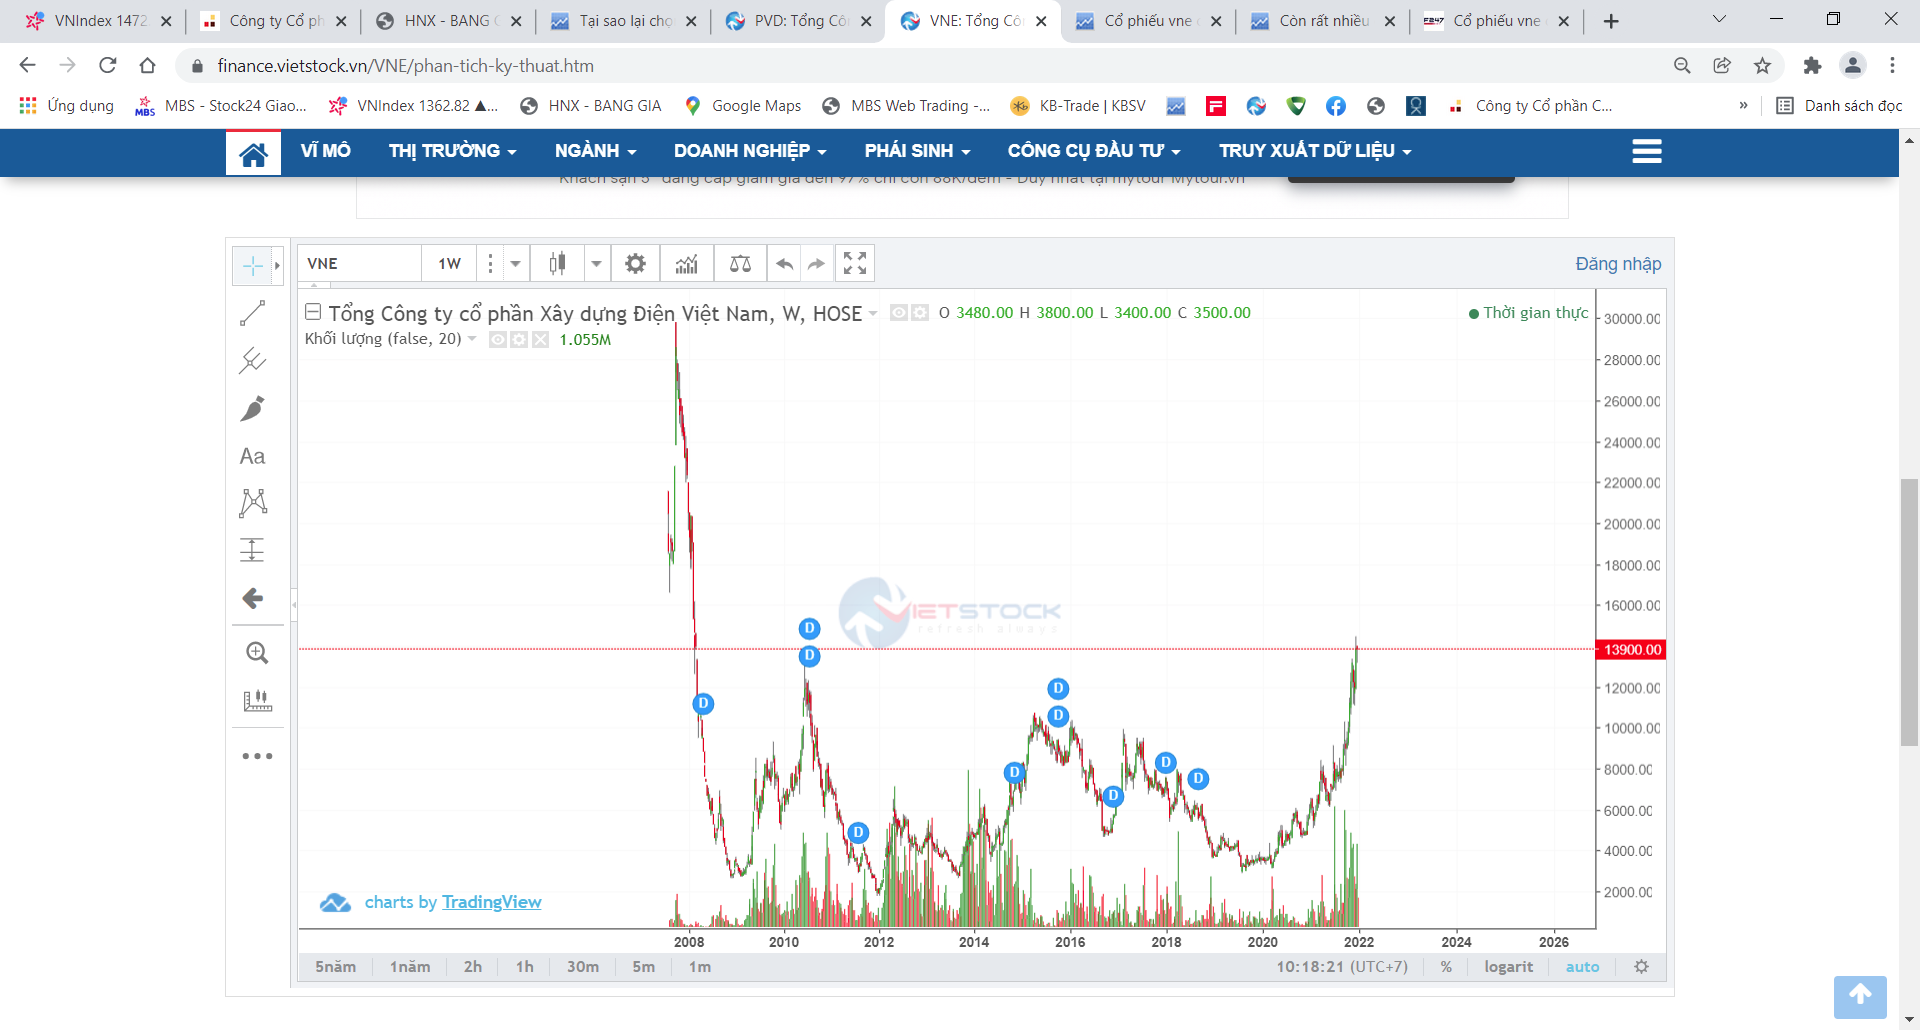Redo the chart action
The height and width of the screenshot is (1030, 1920).
[817, 264]
